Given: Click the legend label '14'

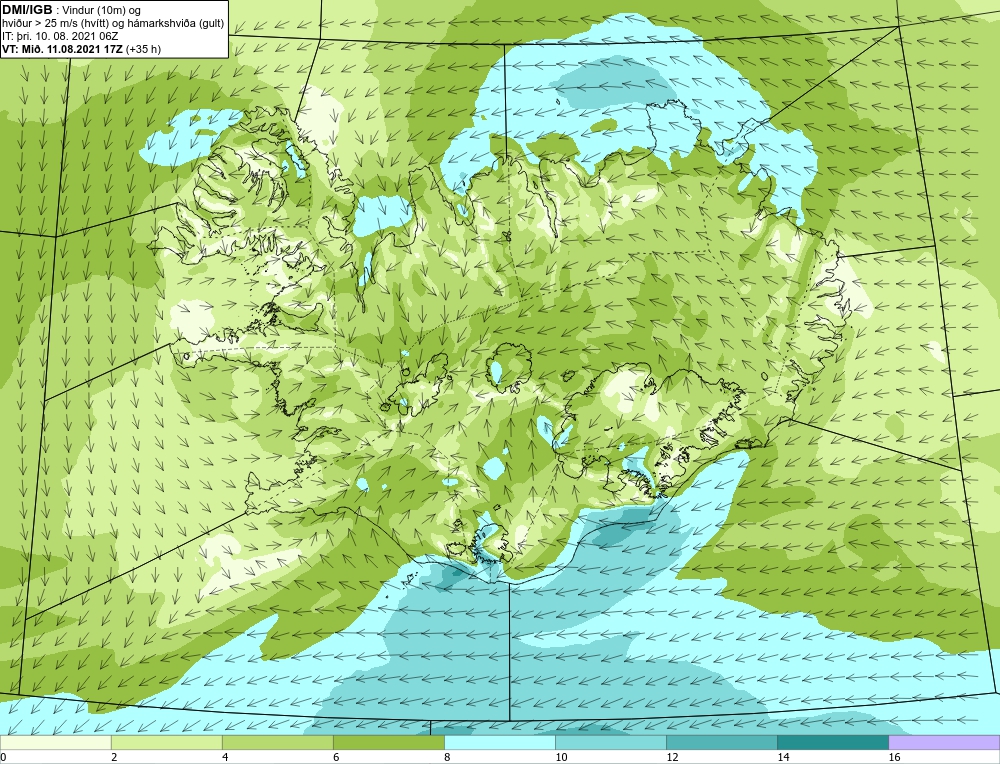Looking at the screenshot, I should 783,758.
